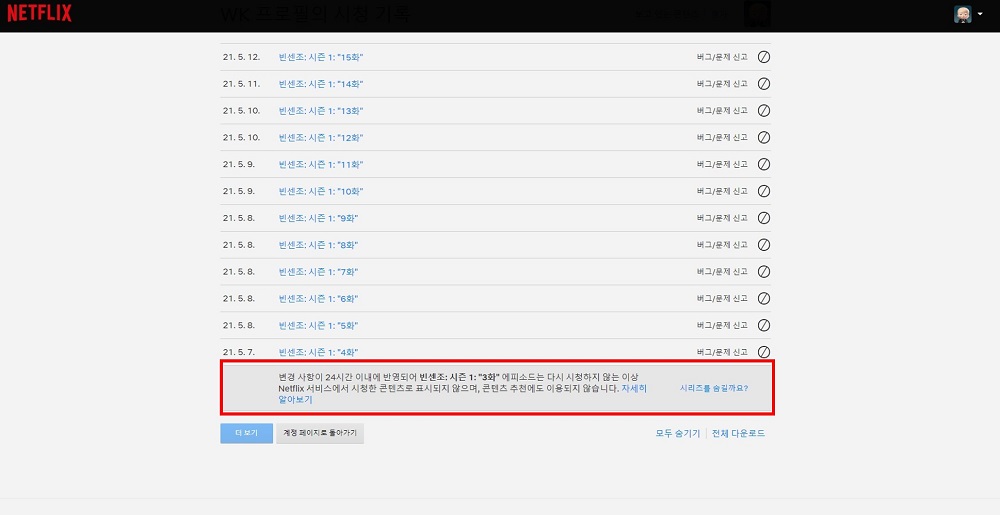Select the date 21. 5. 12.
This screenshot has height=515, width=1000.
242,57
